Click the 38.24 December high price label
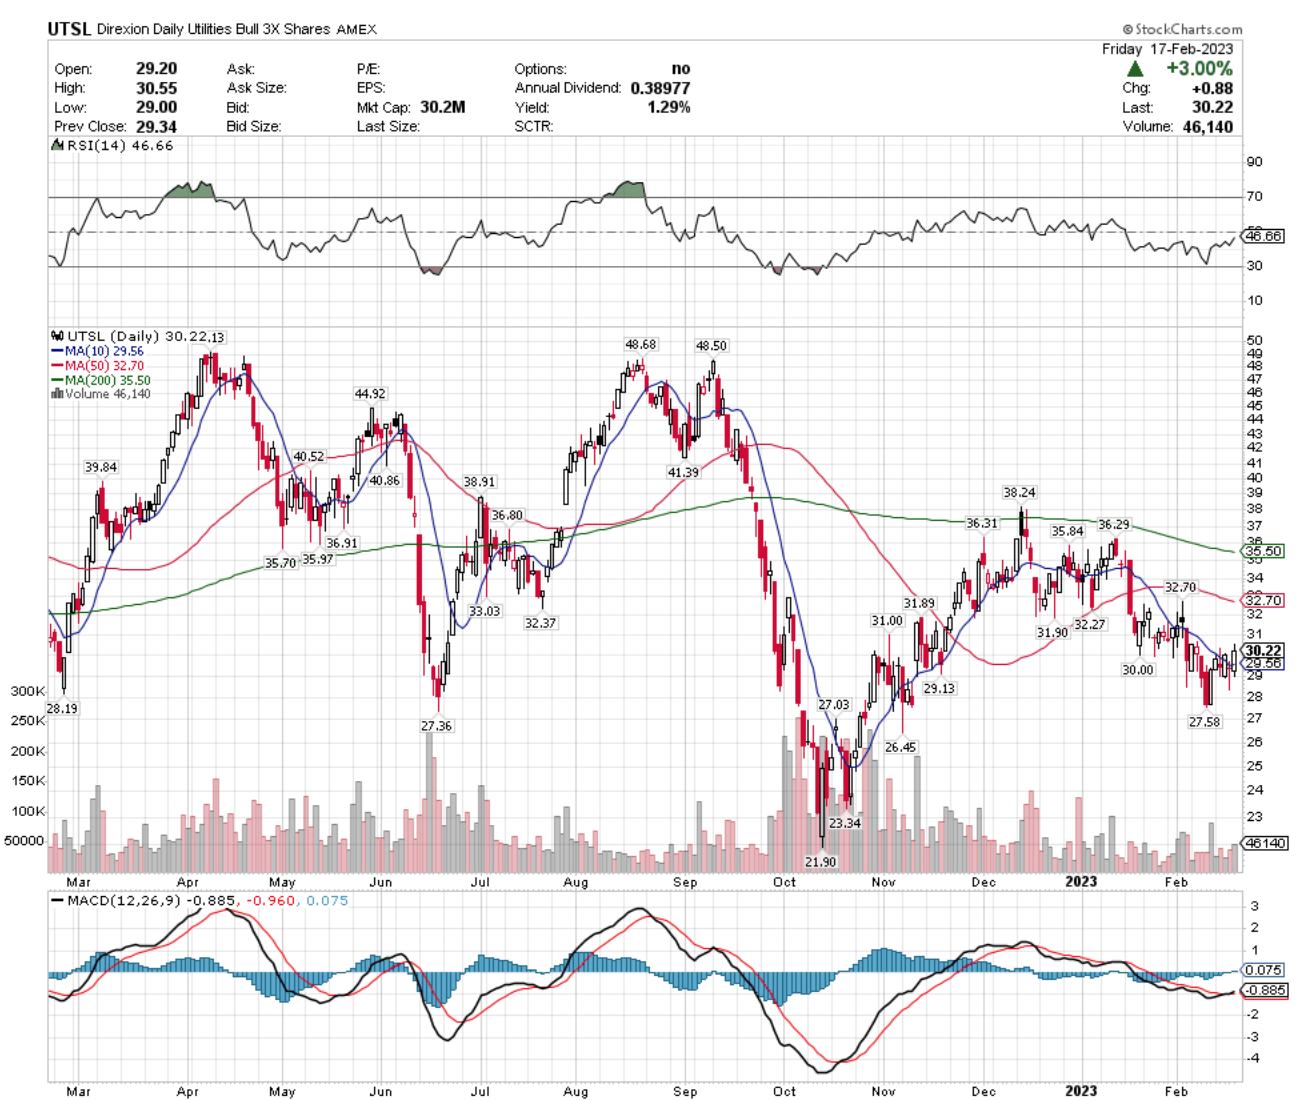Viewport: 1298px width, 1100px height. 1019,493
